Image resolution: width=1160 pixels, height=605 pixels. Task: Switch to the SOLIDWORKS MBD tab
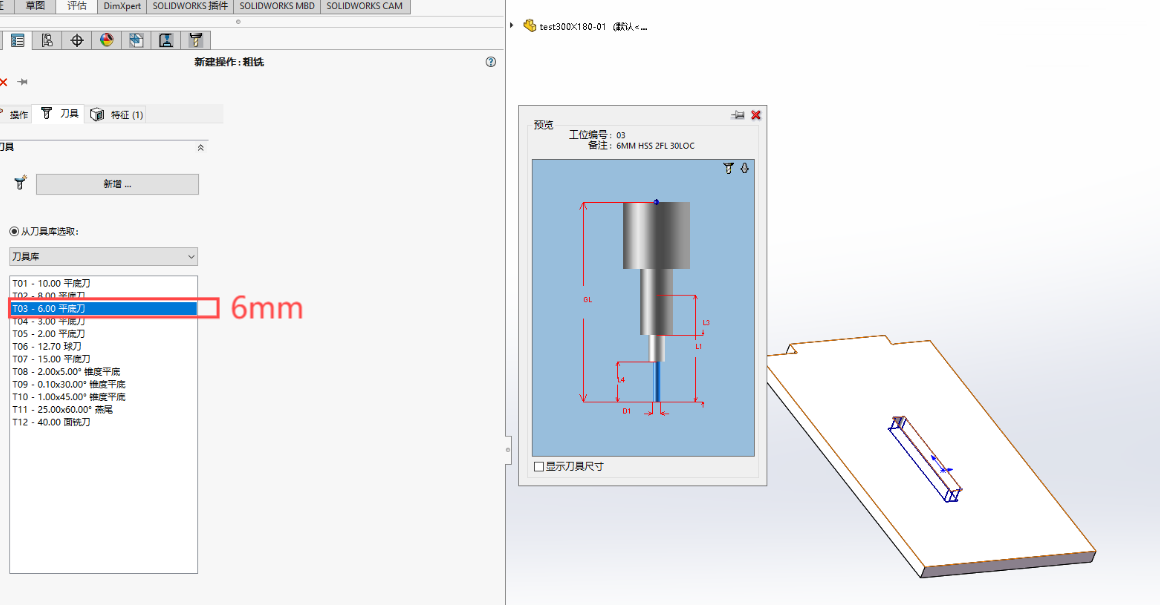(277, 6)
